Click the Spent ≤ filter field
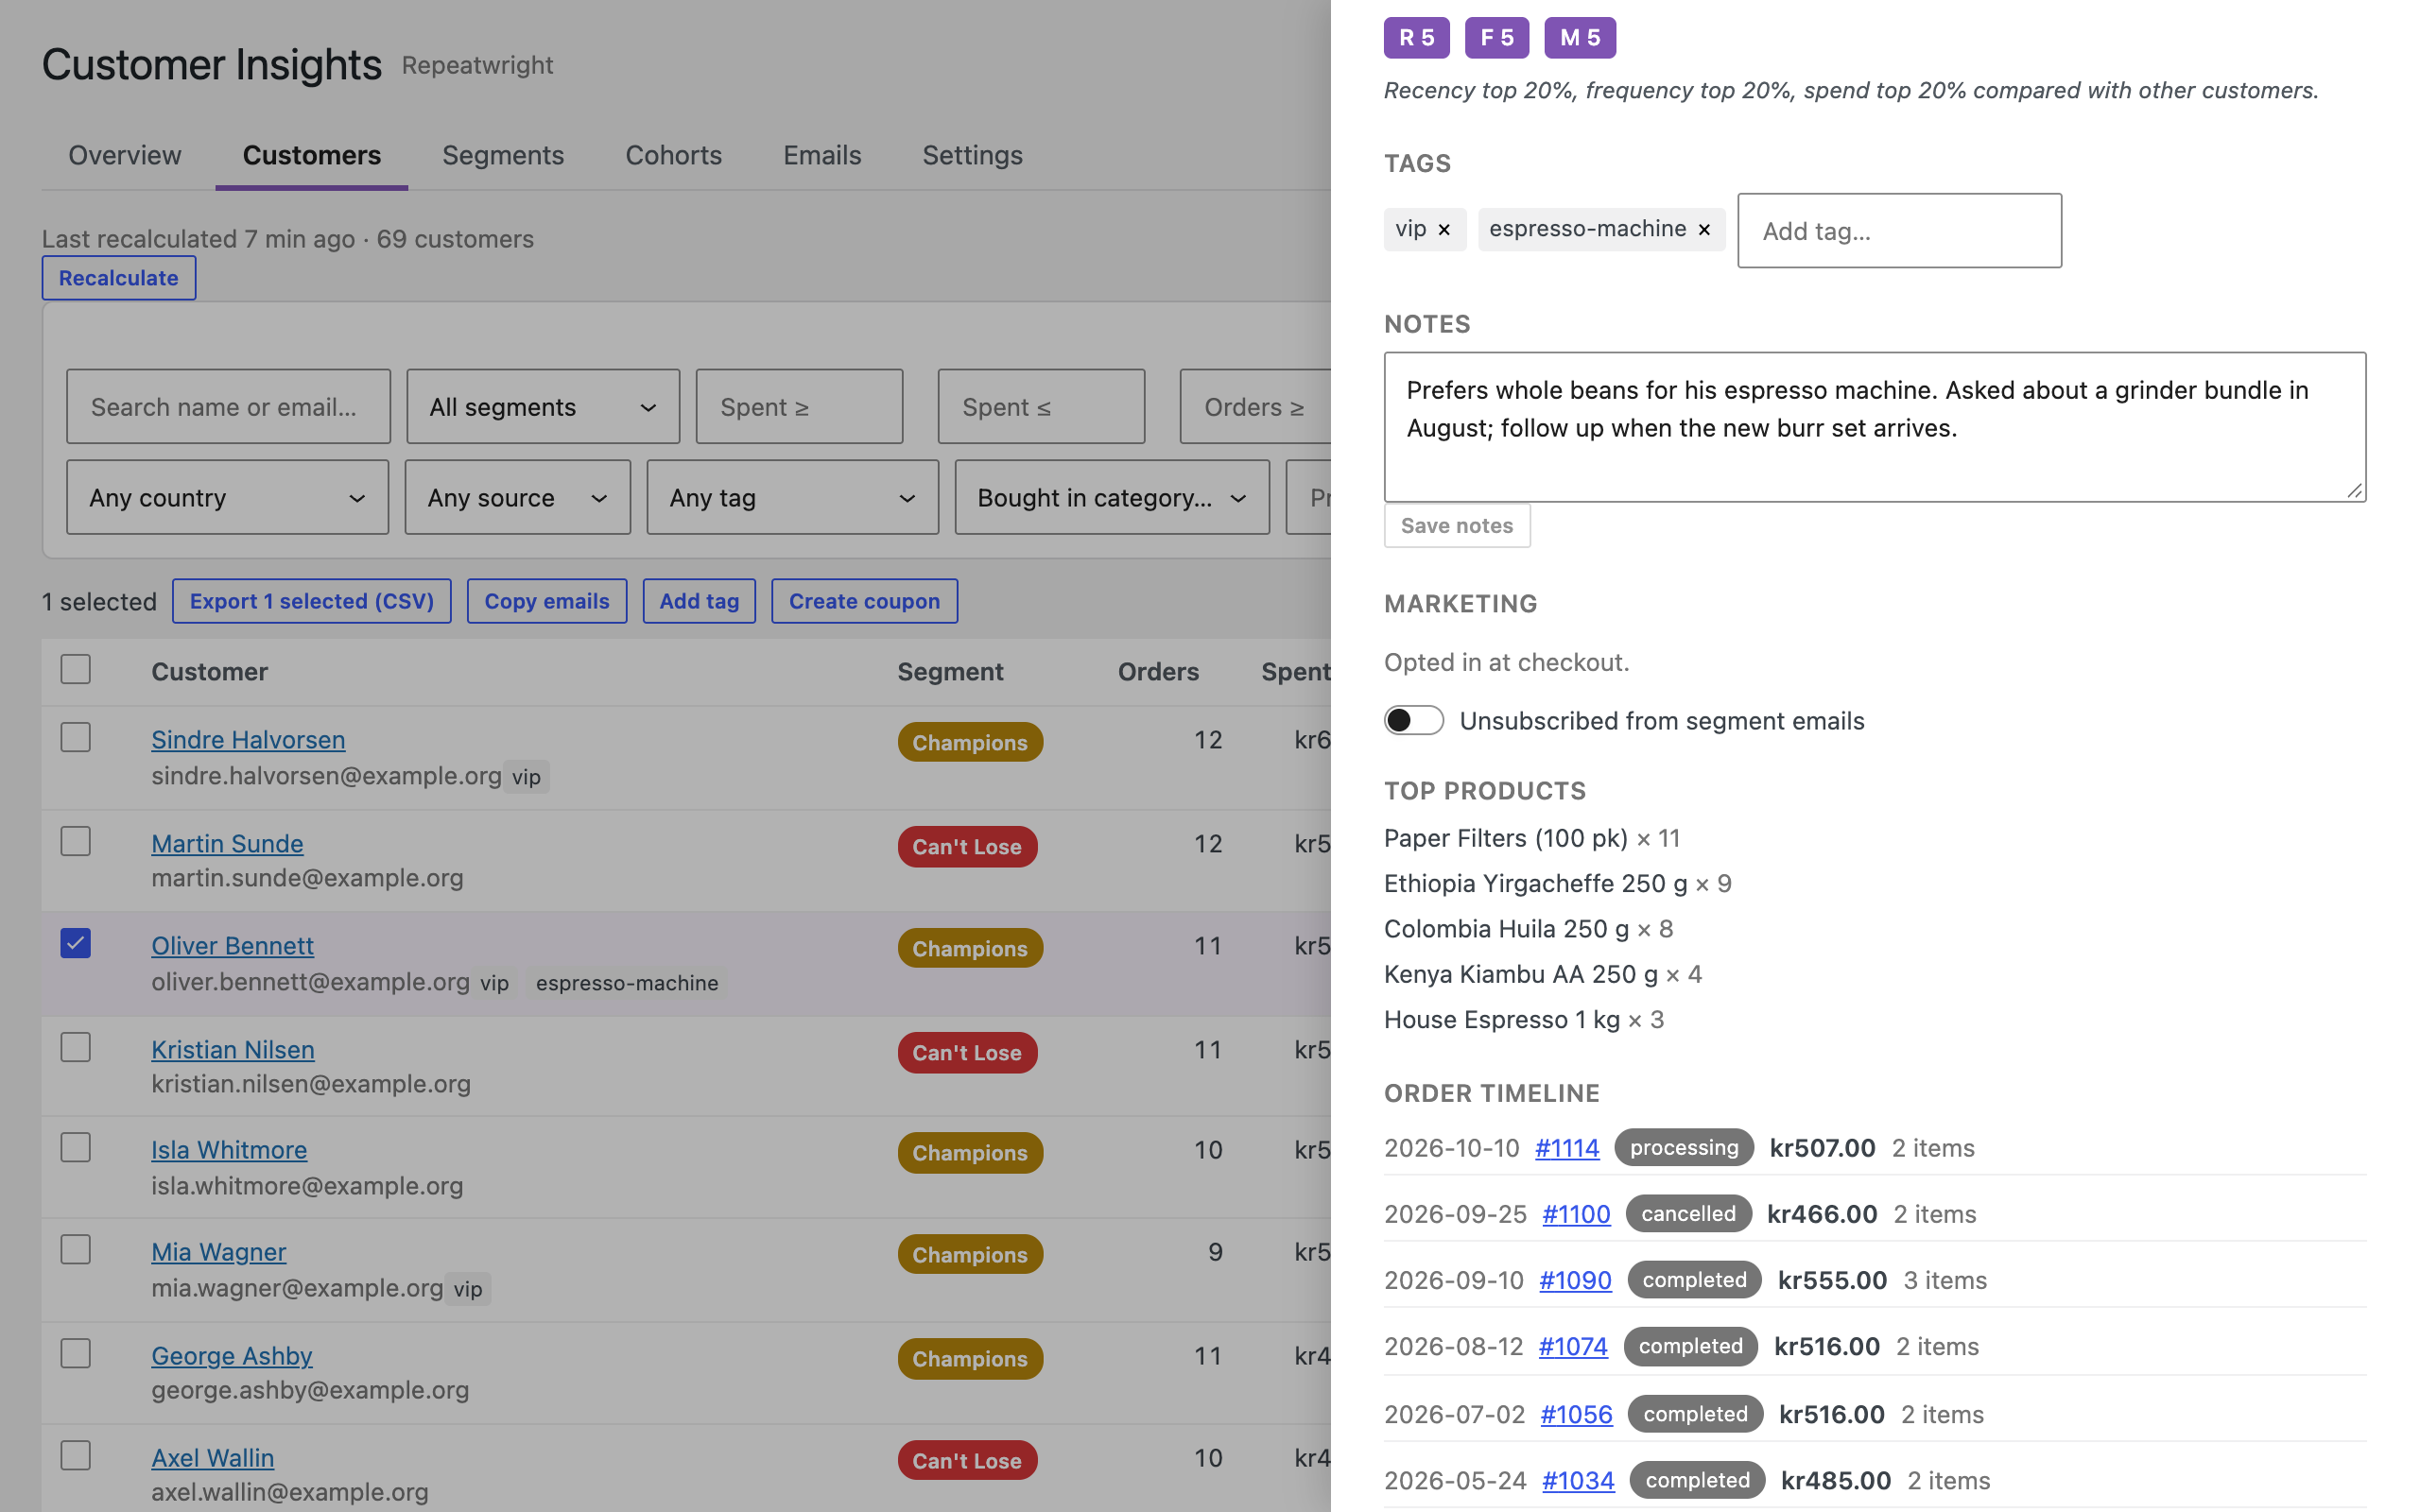Image resolution: width=2420 pixels, height=1512 pixels. pyautogui.click(x=1041, y=406)
